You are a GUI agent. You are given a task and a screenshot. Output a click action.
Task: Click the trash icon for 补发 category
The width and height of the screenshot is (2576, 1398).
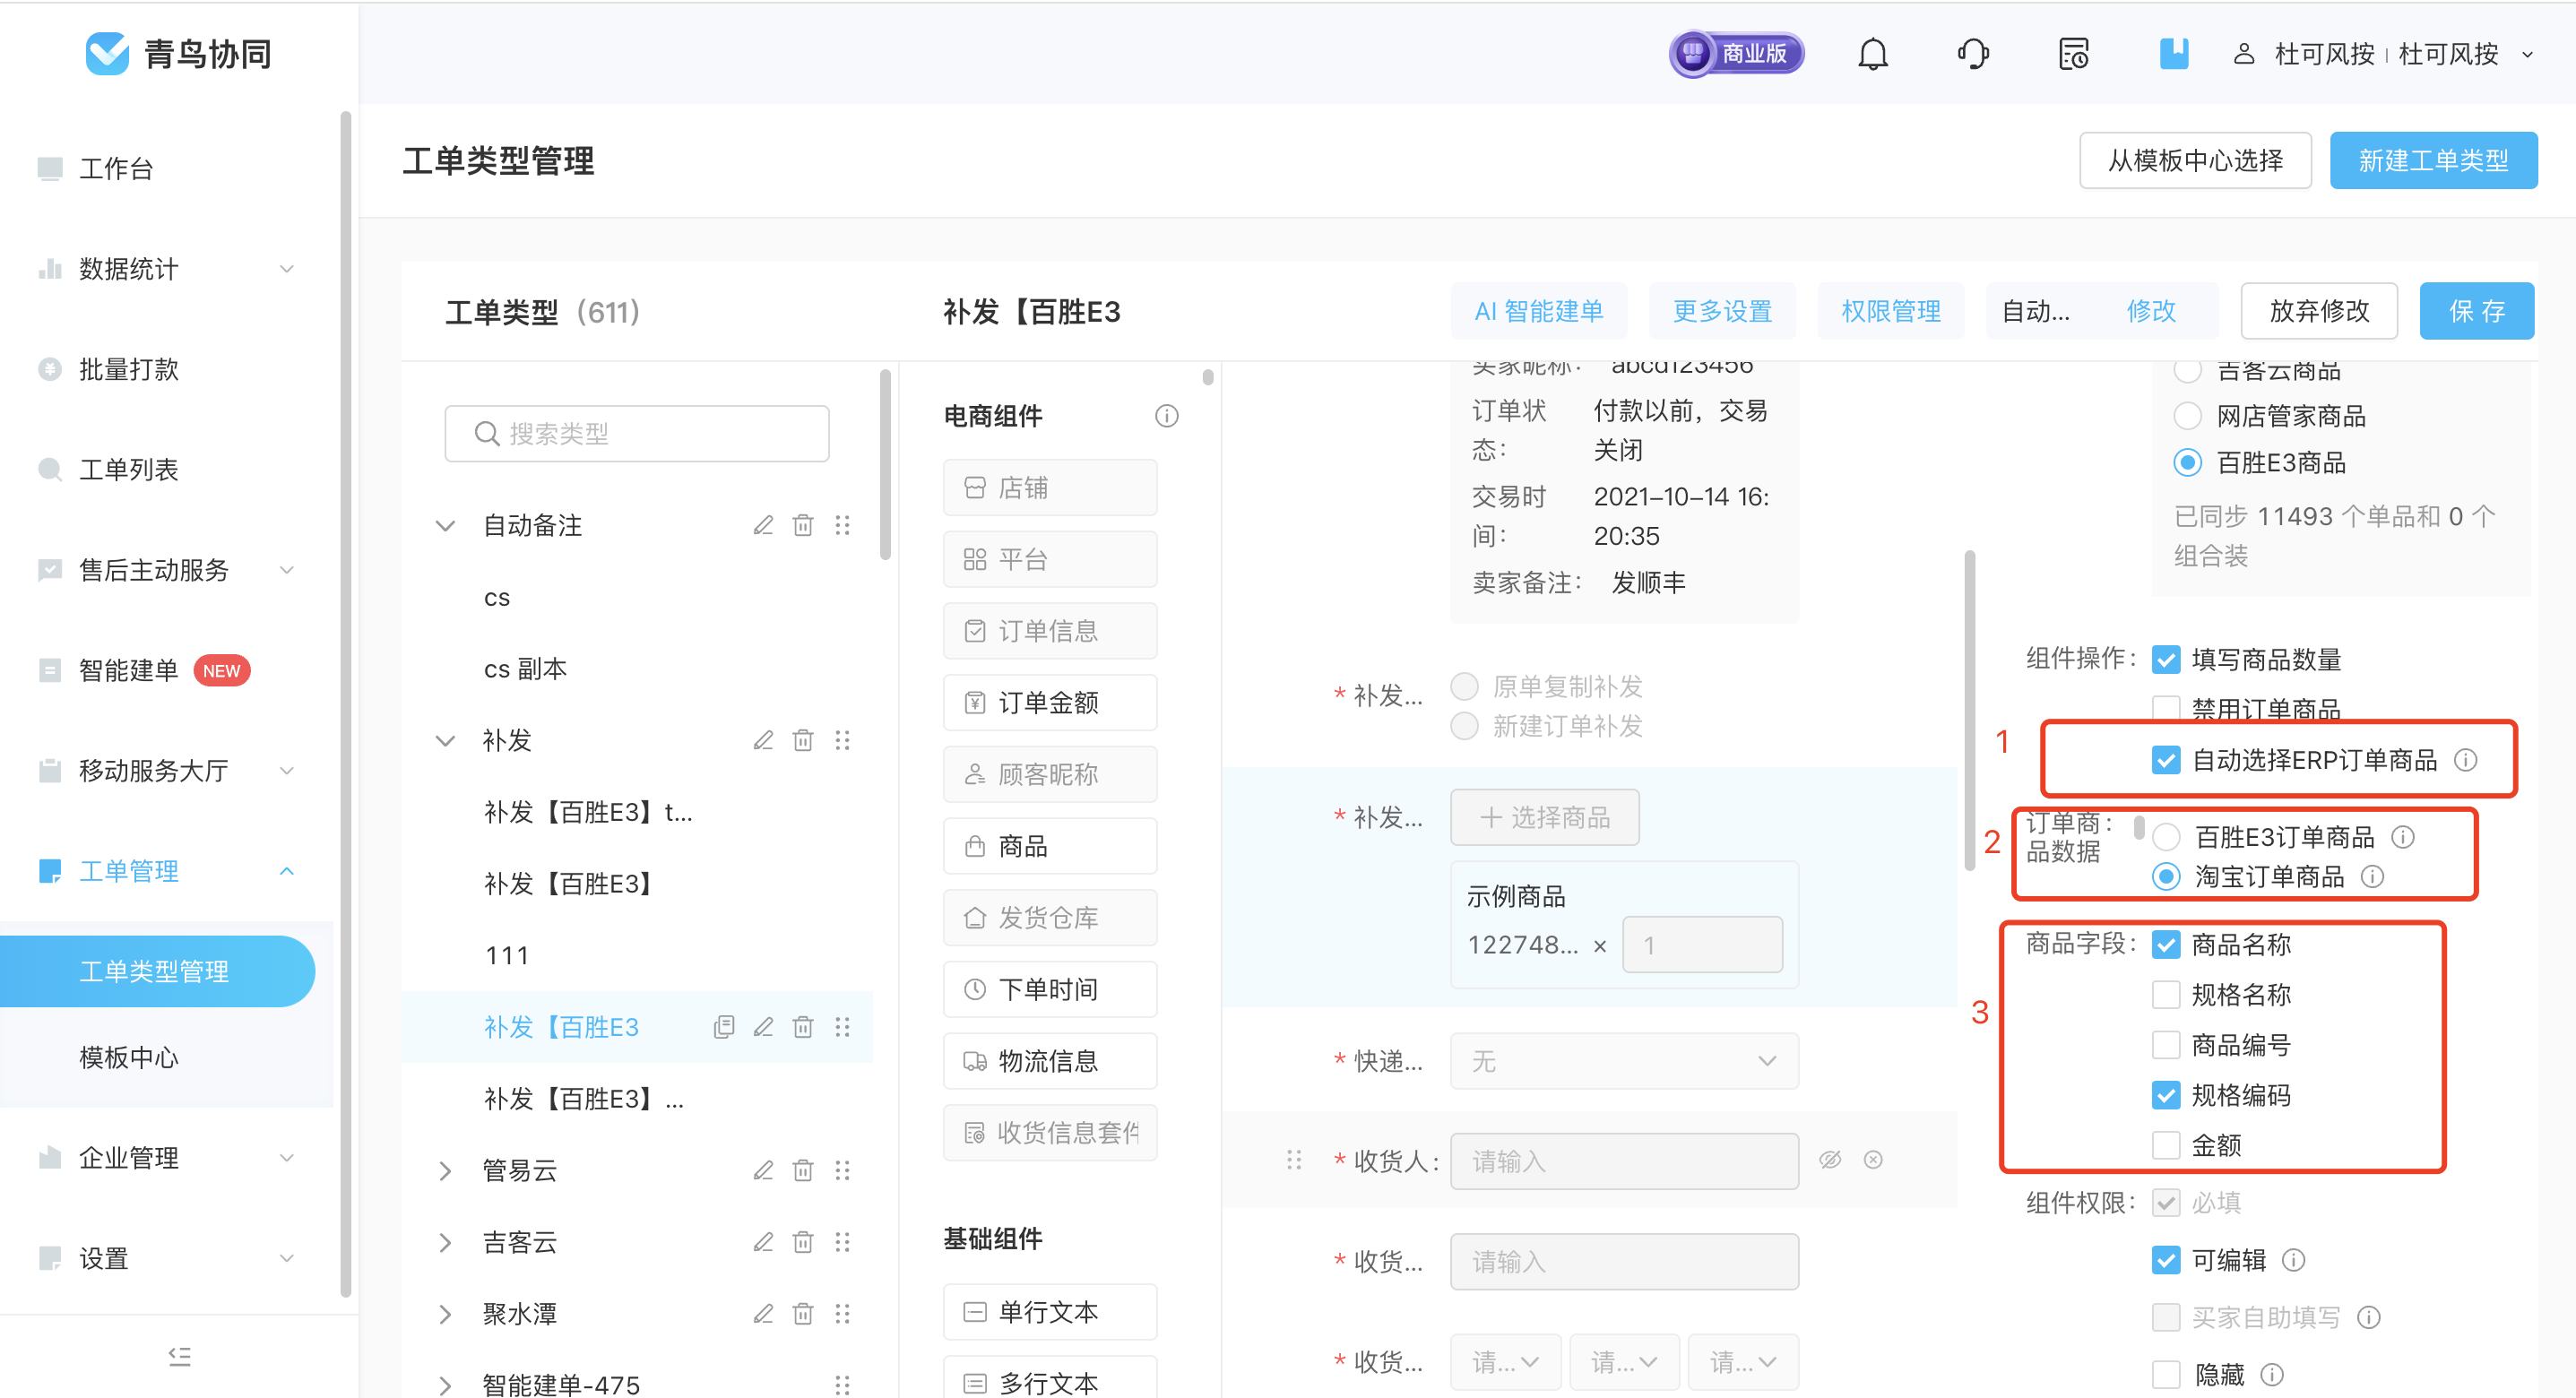[803, 740]
